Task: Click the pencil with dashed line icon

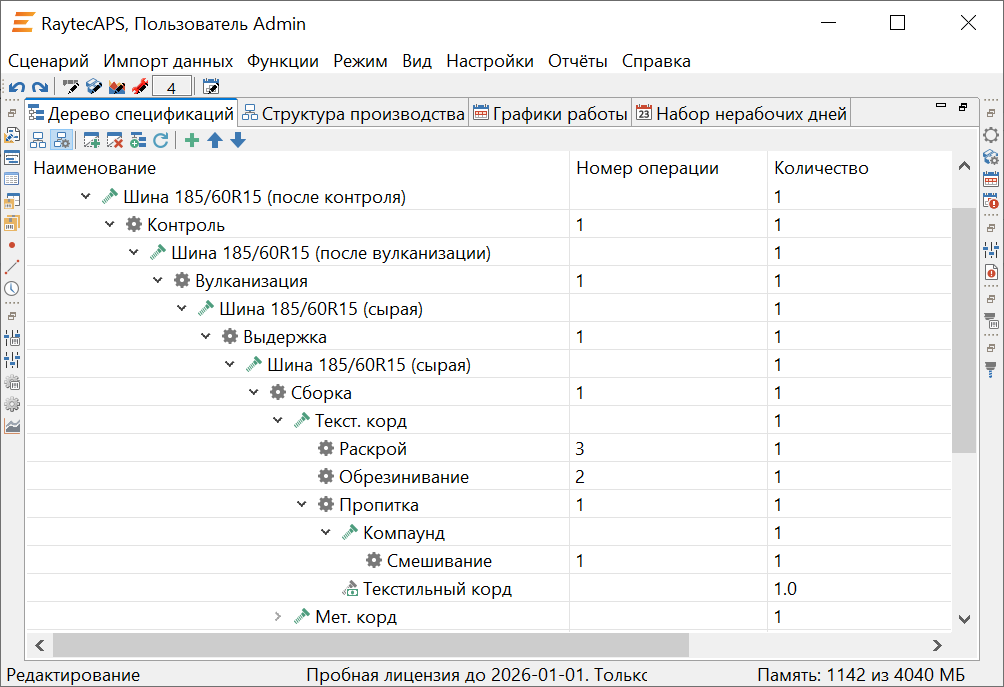Action: click(x=70, y=86)
